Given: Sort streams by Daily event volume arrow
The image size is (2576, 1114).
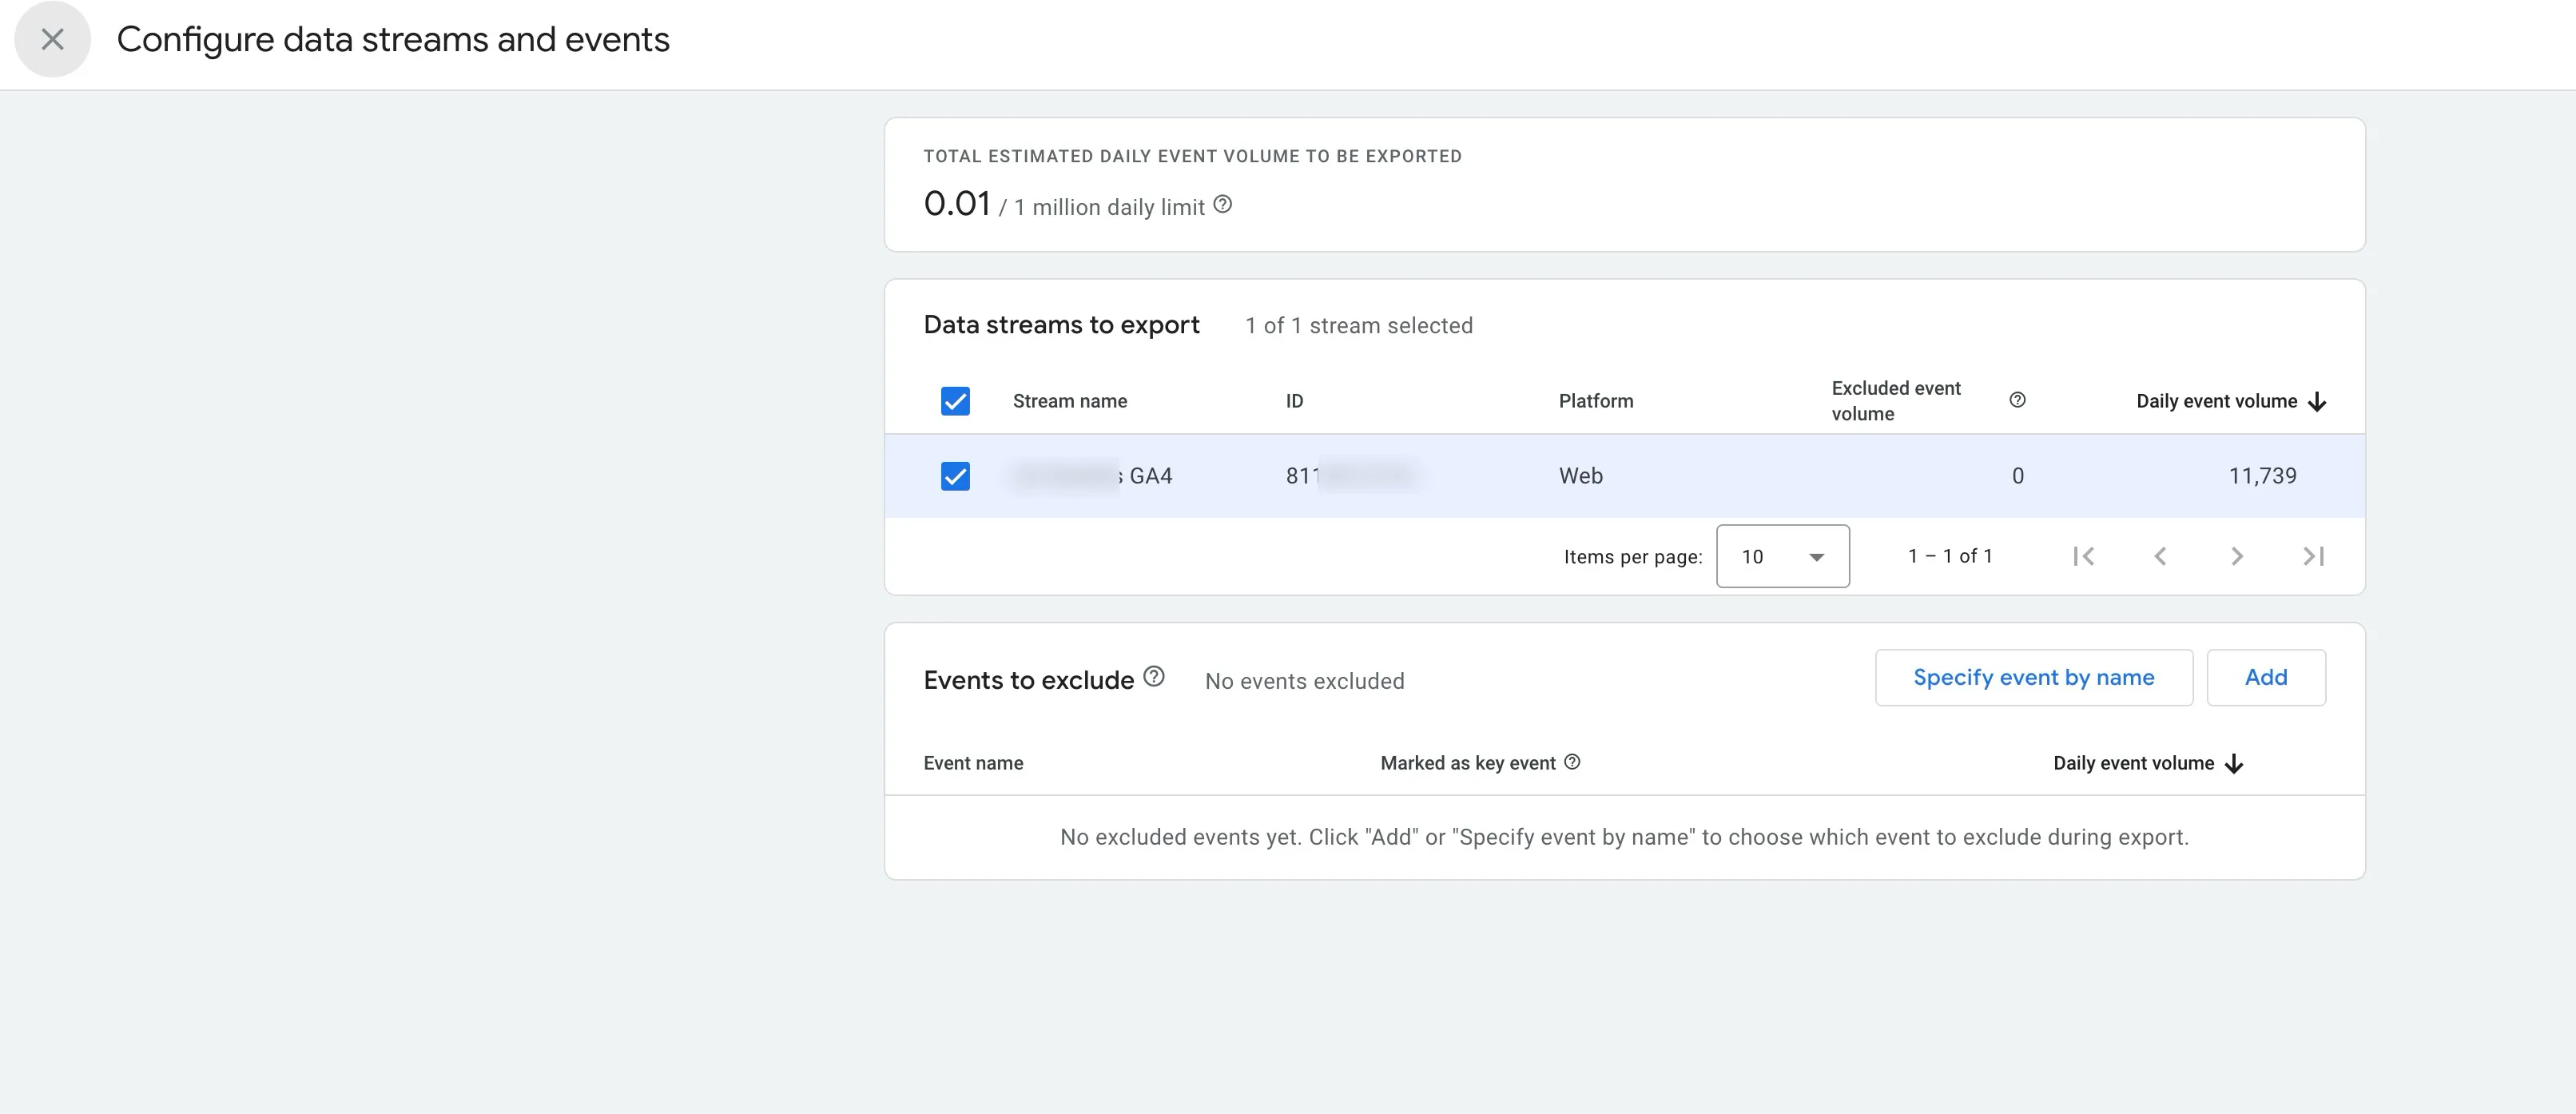Looking at the screenshot, I should [2317, 402].
